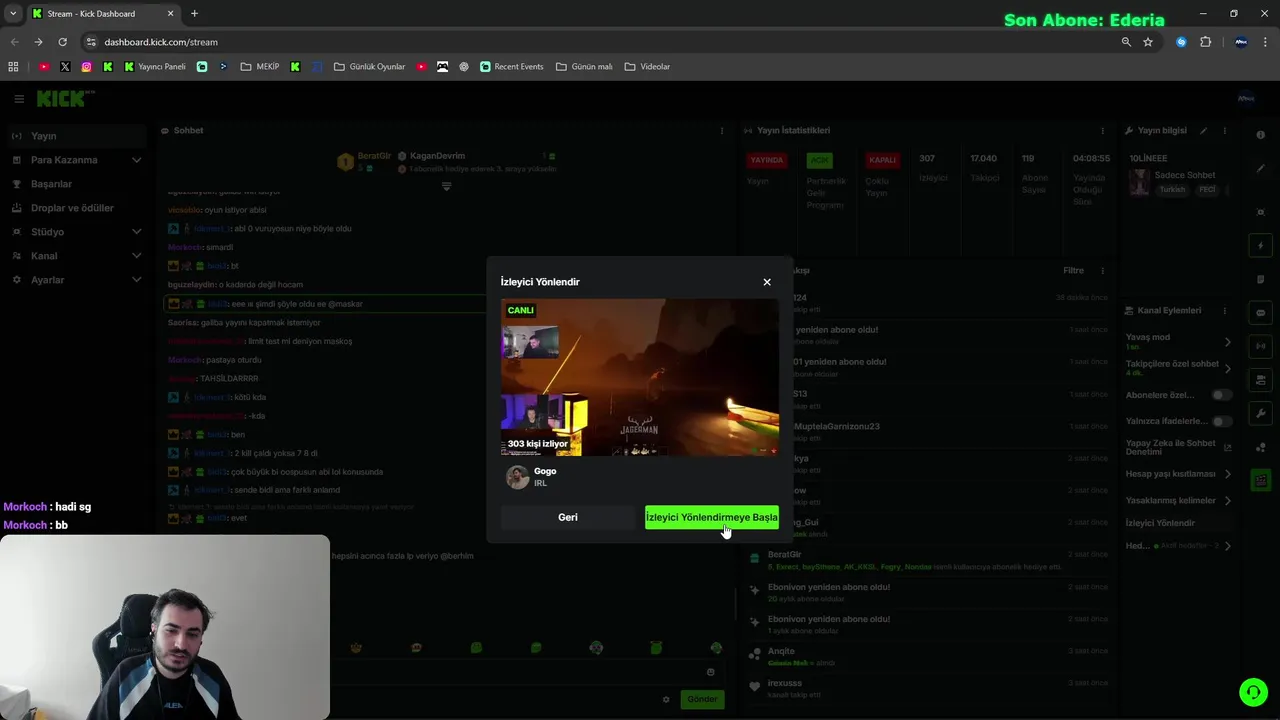Click İzleyici Yönlendir channel action
This screenshot has width=1280, height=720.
tap(1160, 523)
